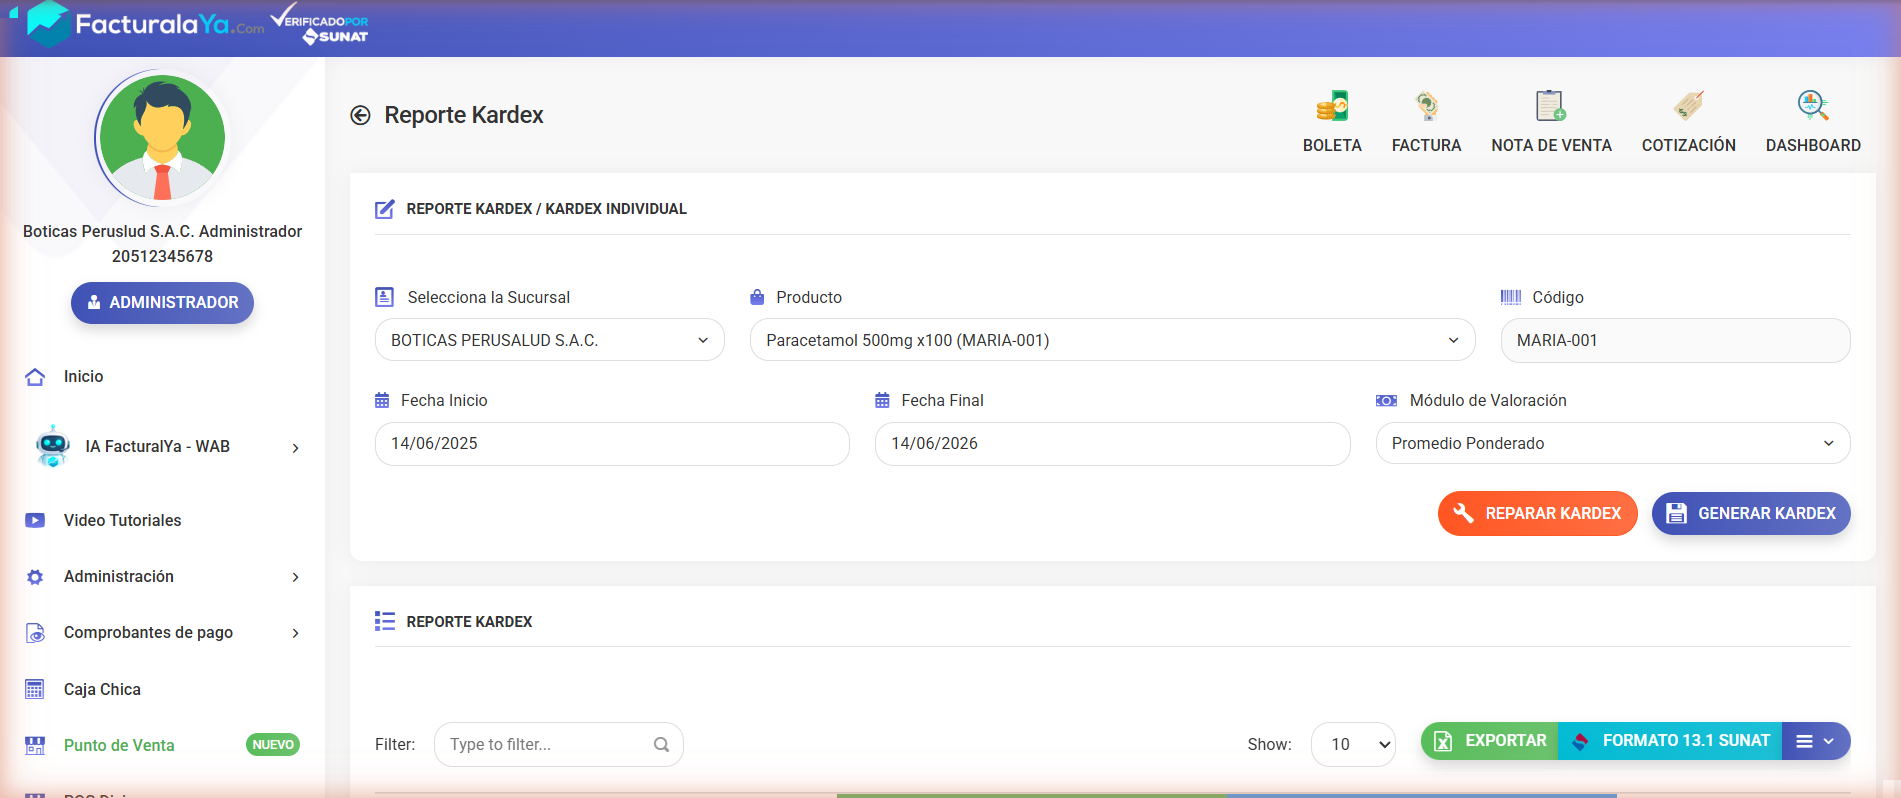The image size is (1901, 798).
Task: Click the FORMATO 13.1 SUNAT button
Action: click(x=1670, y=741)
